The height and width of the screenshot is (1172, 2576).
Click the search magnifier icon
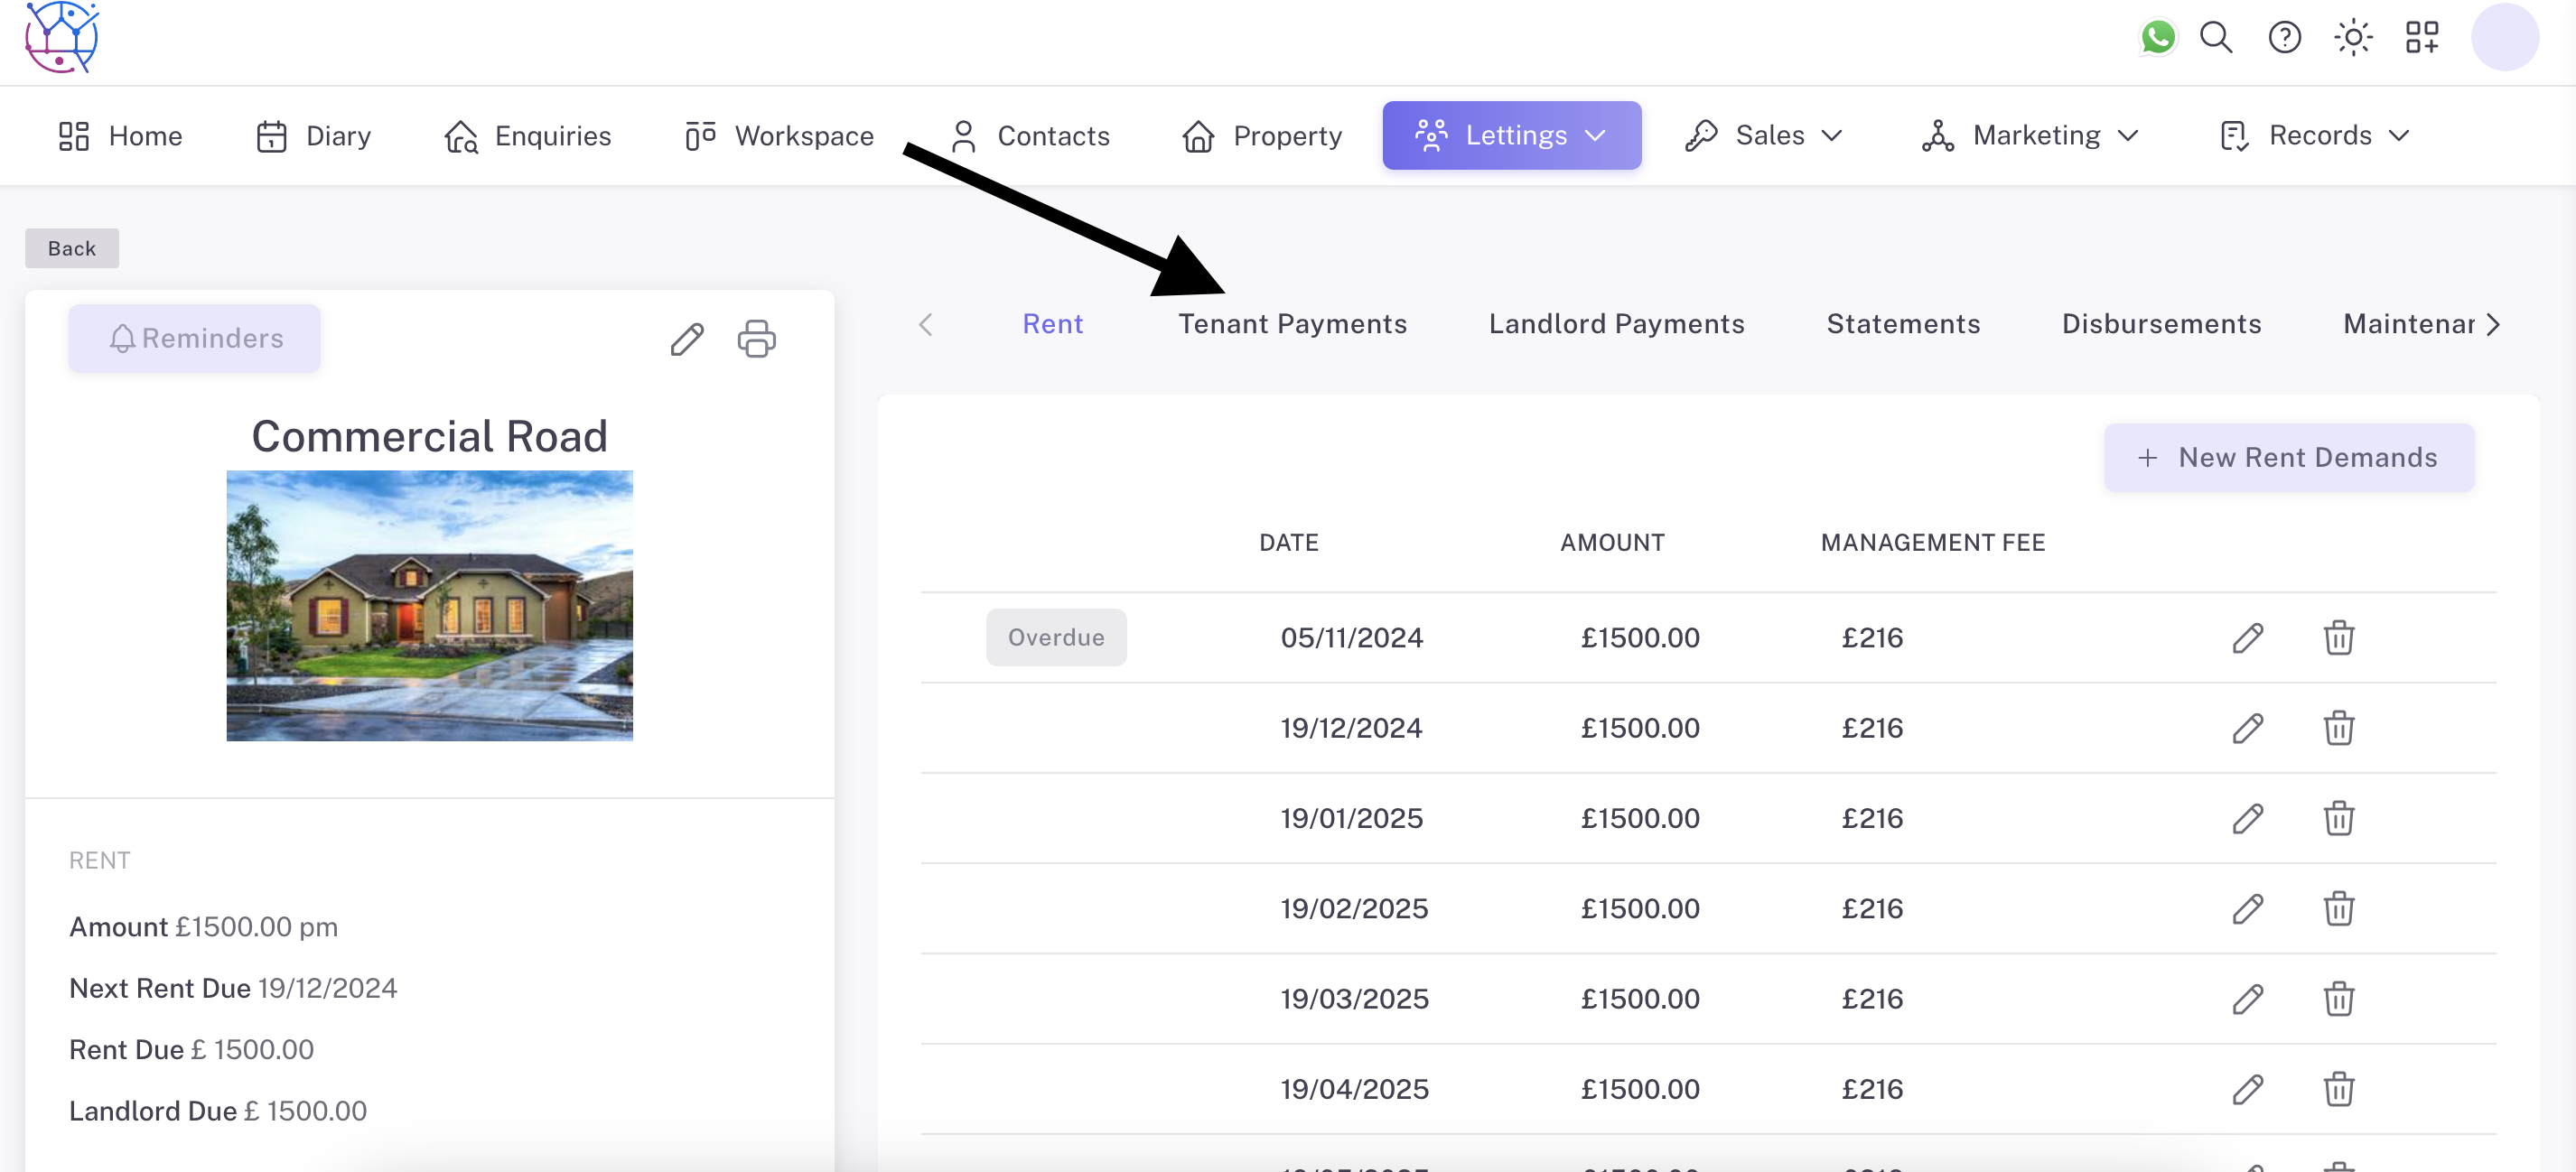(x=2216, y=38)
